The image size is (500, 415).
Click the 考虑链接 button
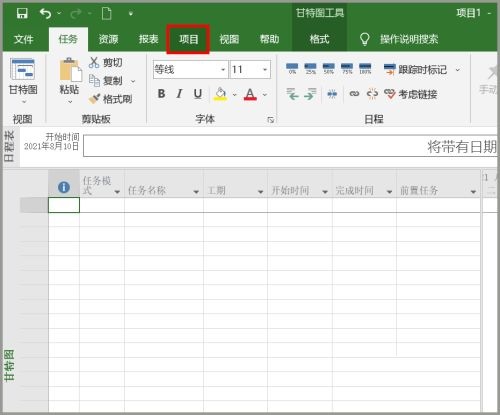pos(411,94)
